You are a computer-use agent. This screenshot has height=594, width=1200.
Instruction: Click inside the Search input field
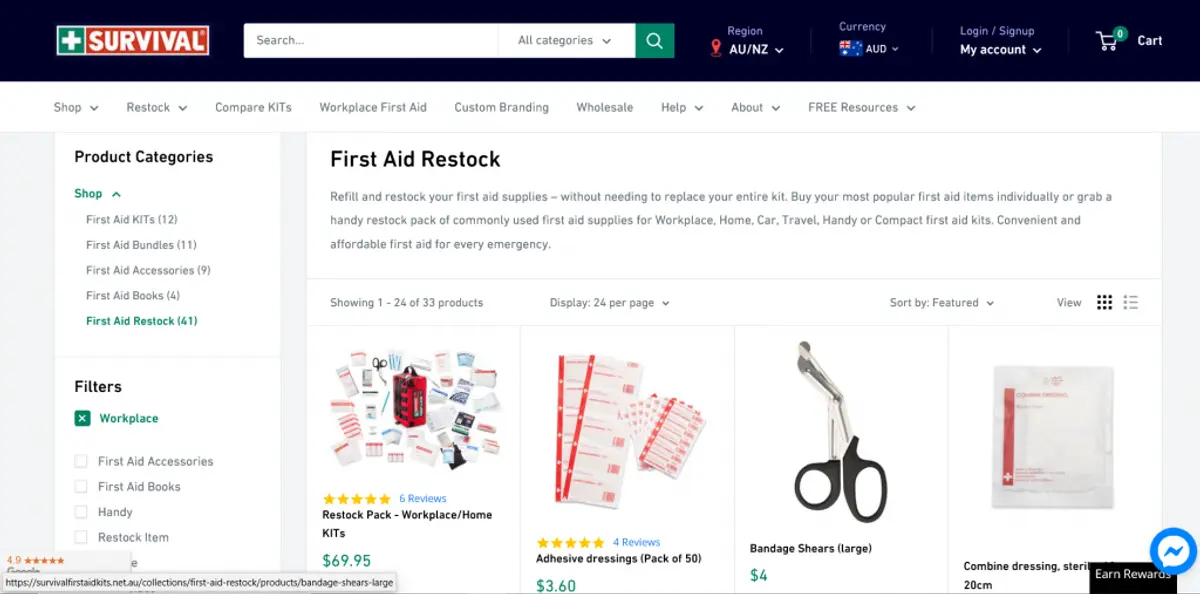pyautogui.click(x=371, y=41)
